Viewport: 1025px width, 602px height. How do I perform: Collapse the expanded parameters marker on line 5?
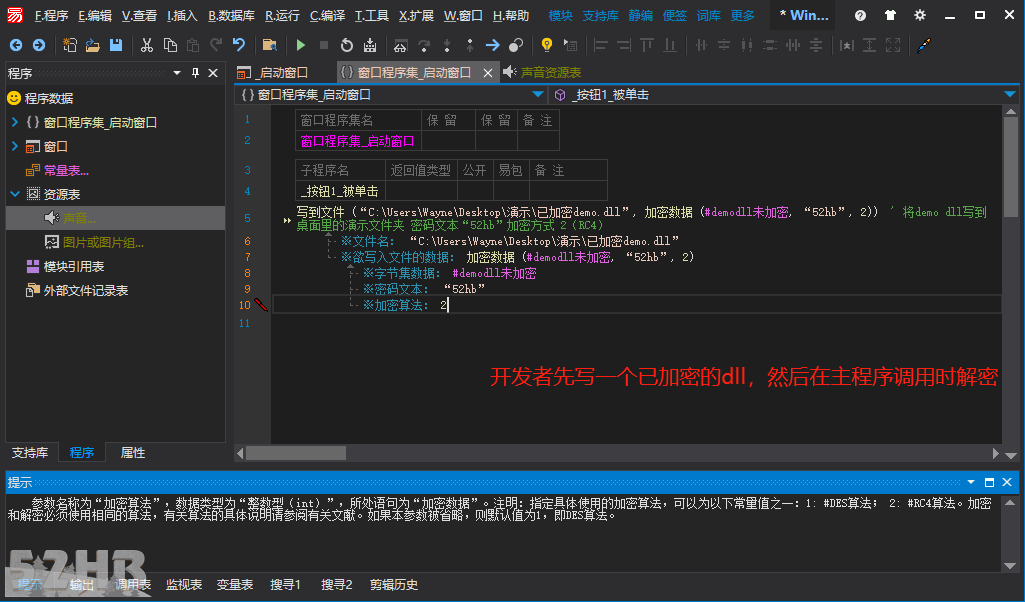coord(286,220)
